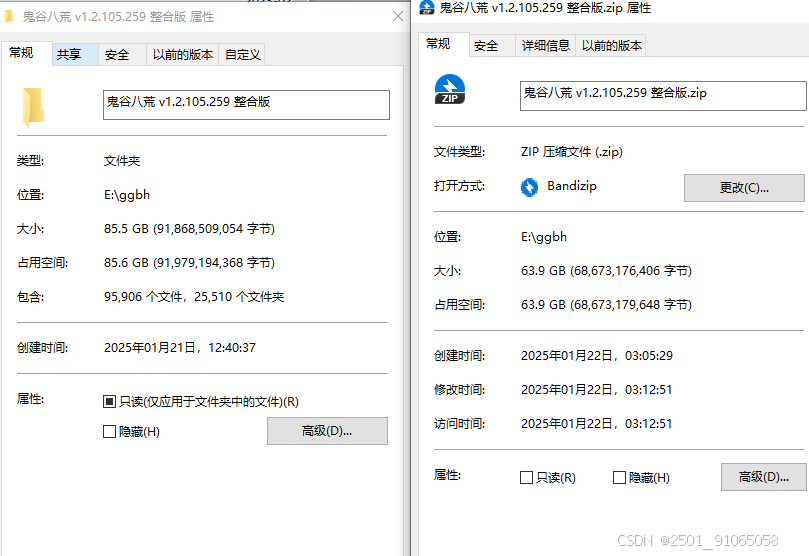
Task: Open 安全 tab in zip properties
Action: point(492,46)
